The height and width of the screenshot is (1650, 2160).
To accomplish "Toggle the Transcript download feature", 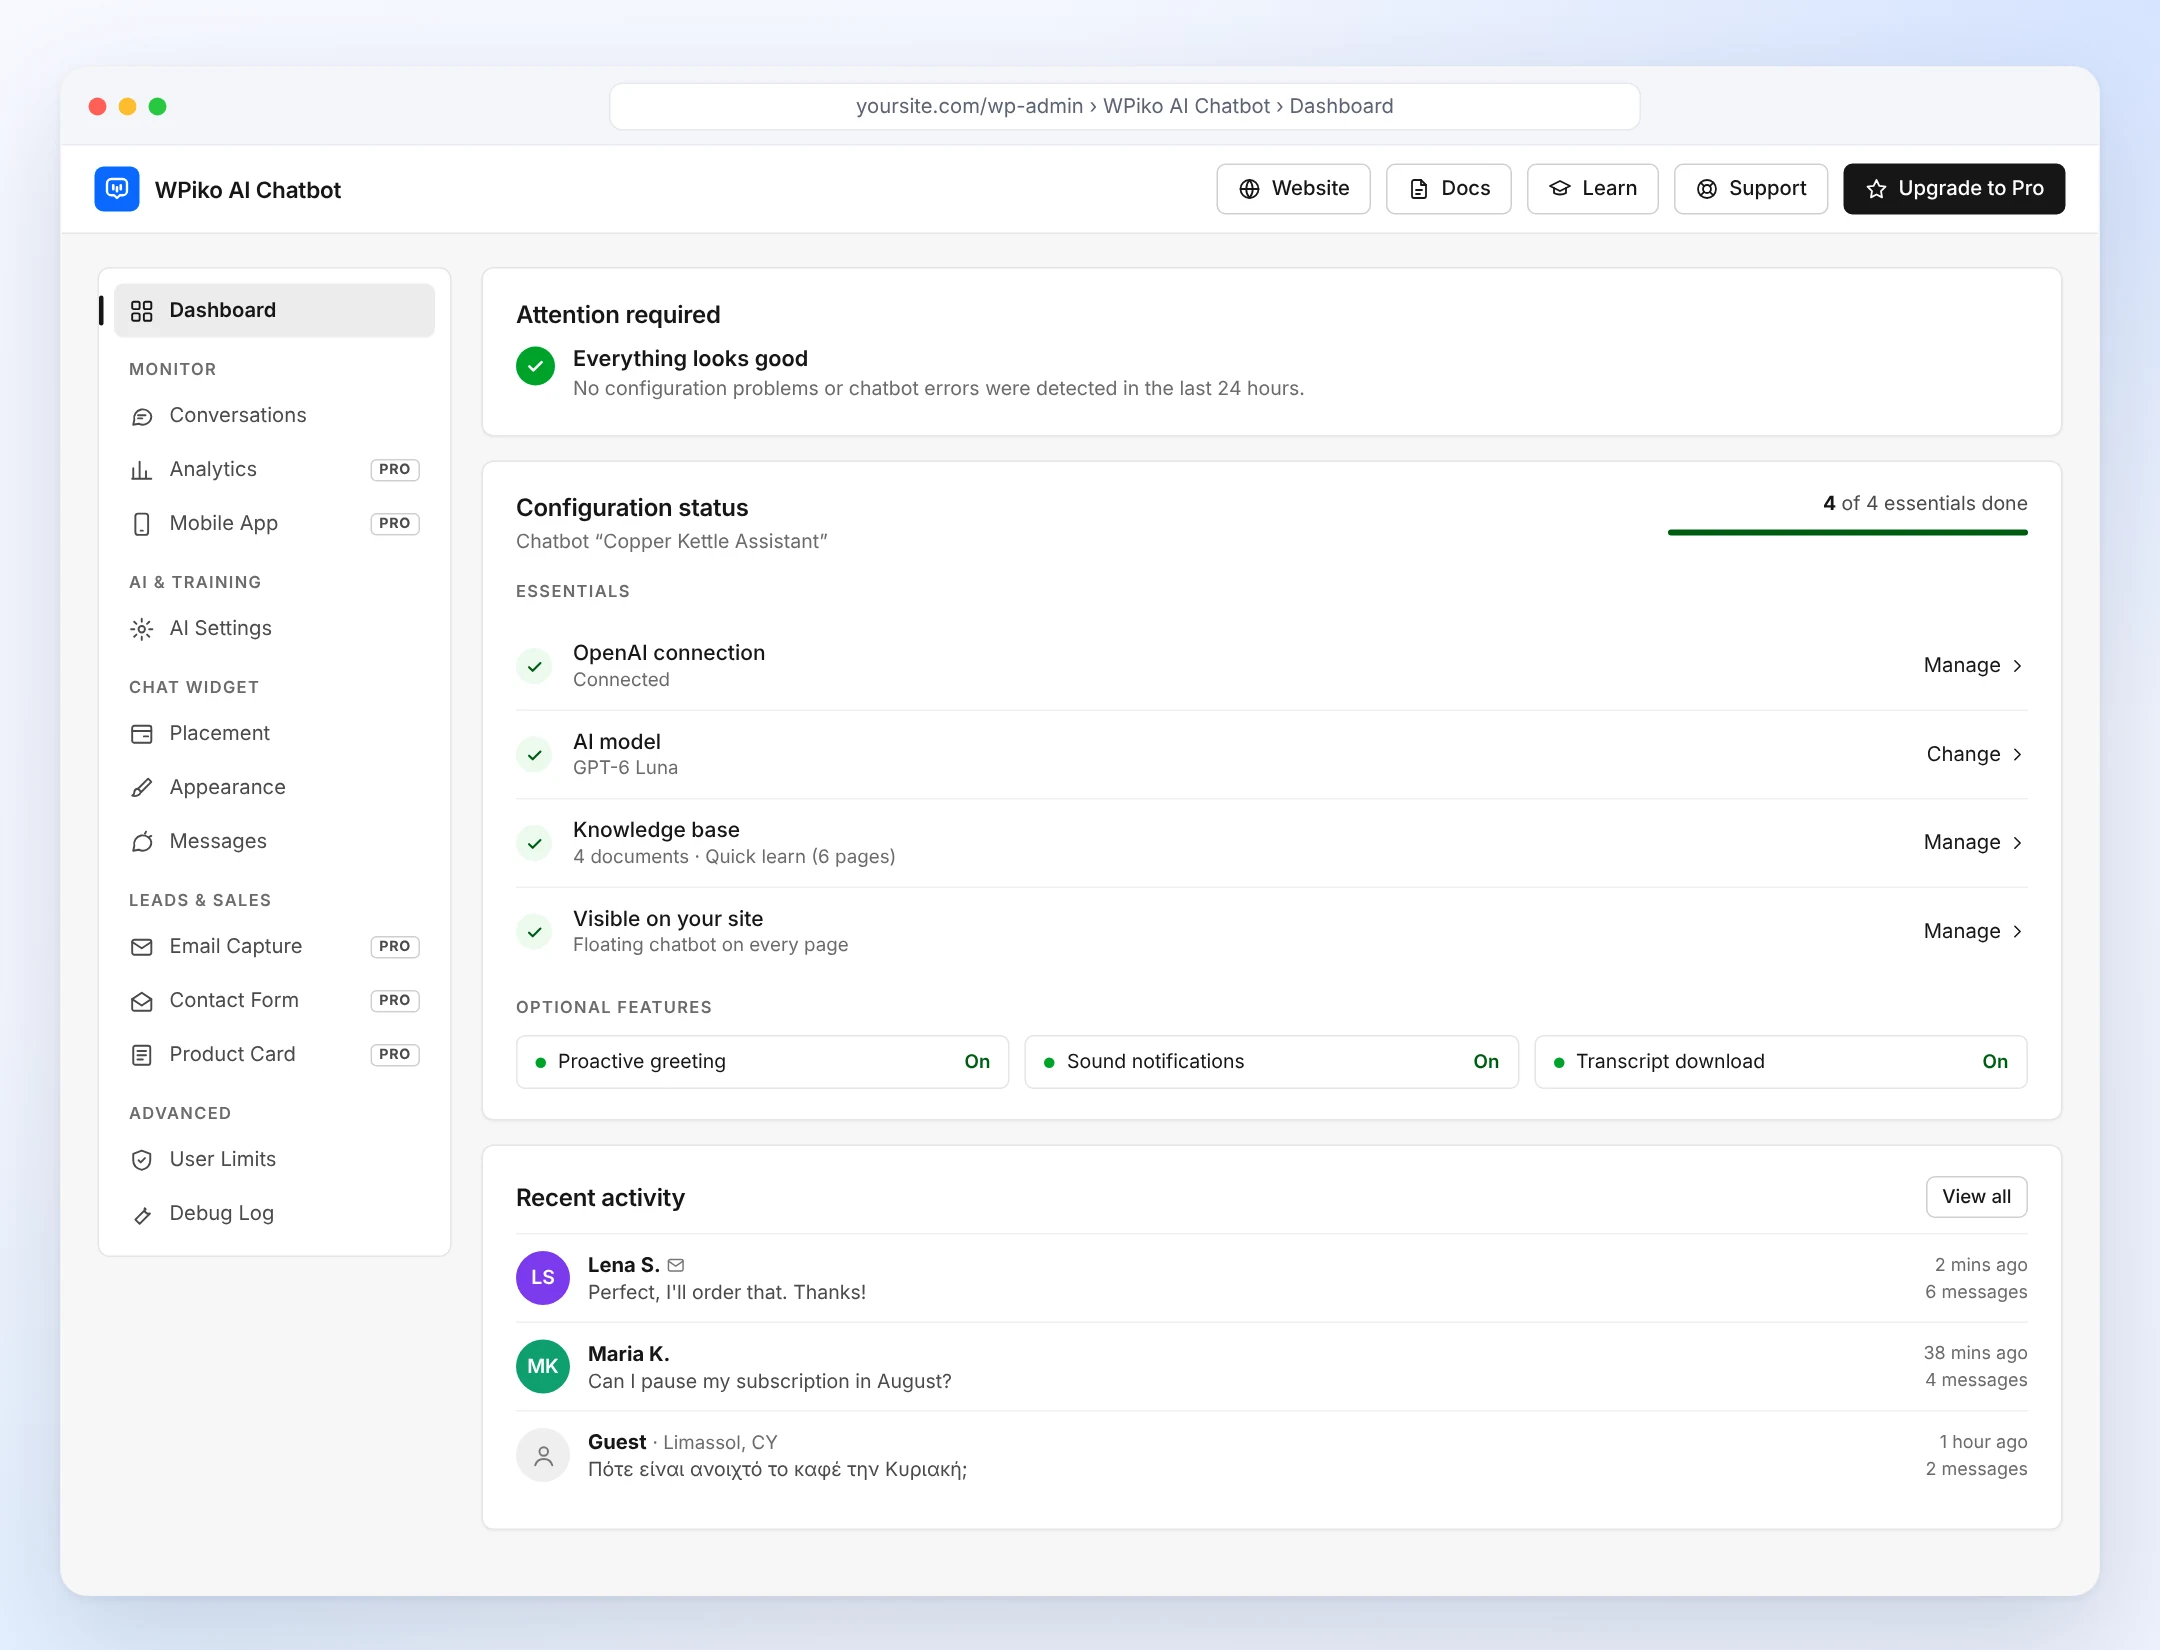I will pos(1781,1062).
